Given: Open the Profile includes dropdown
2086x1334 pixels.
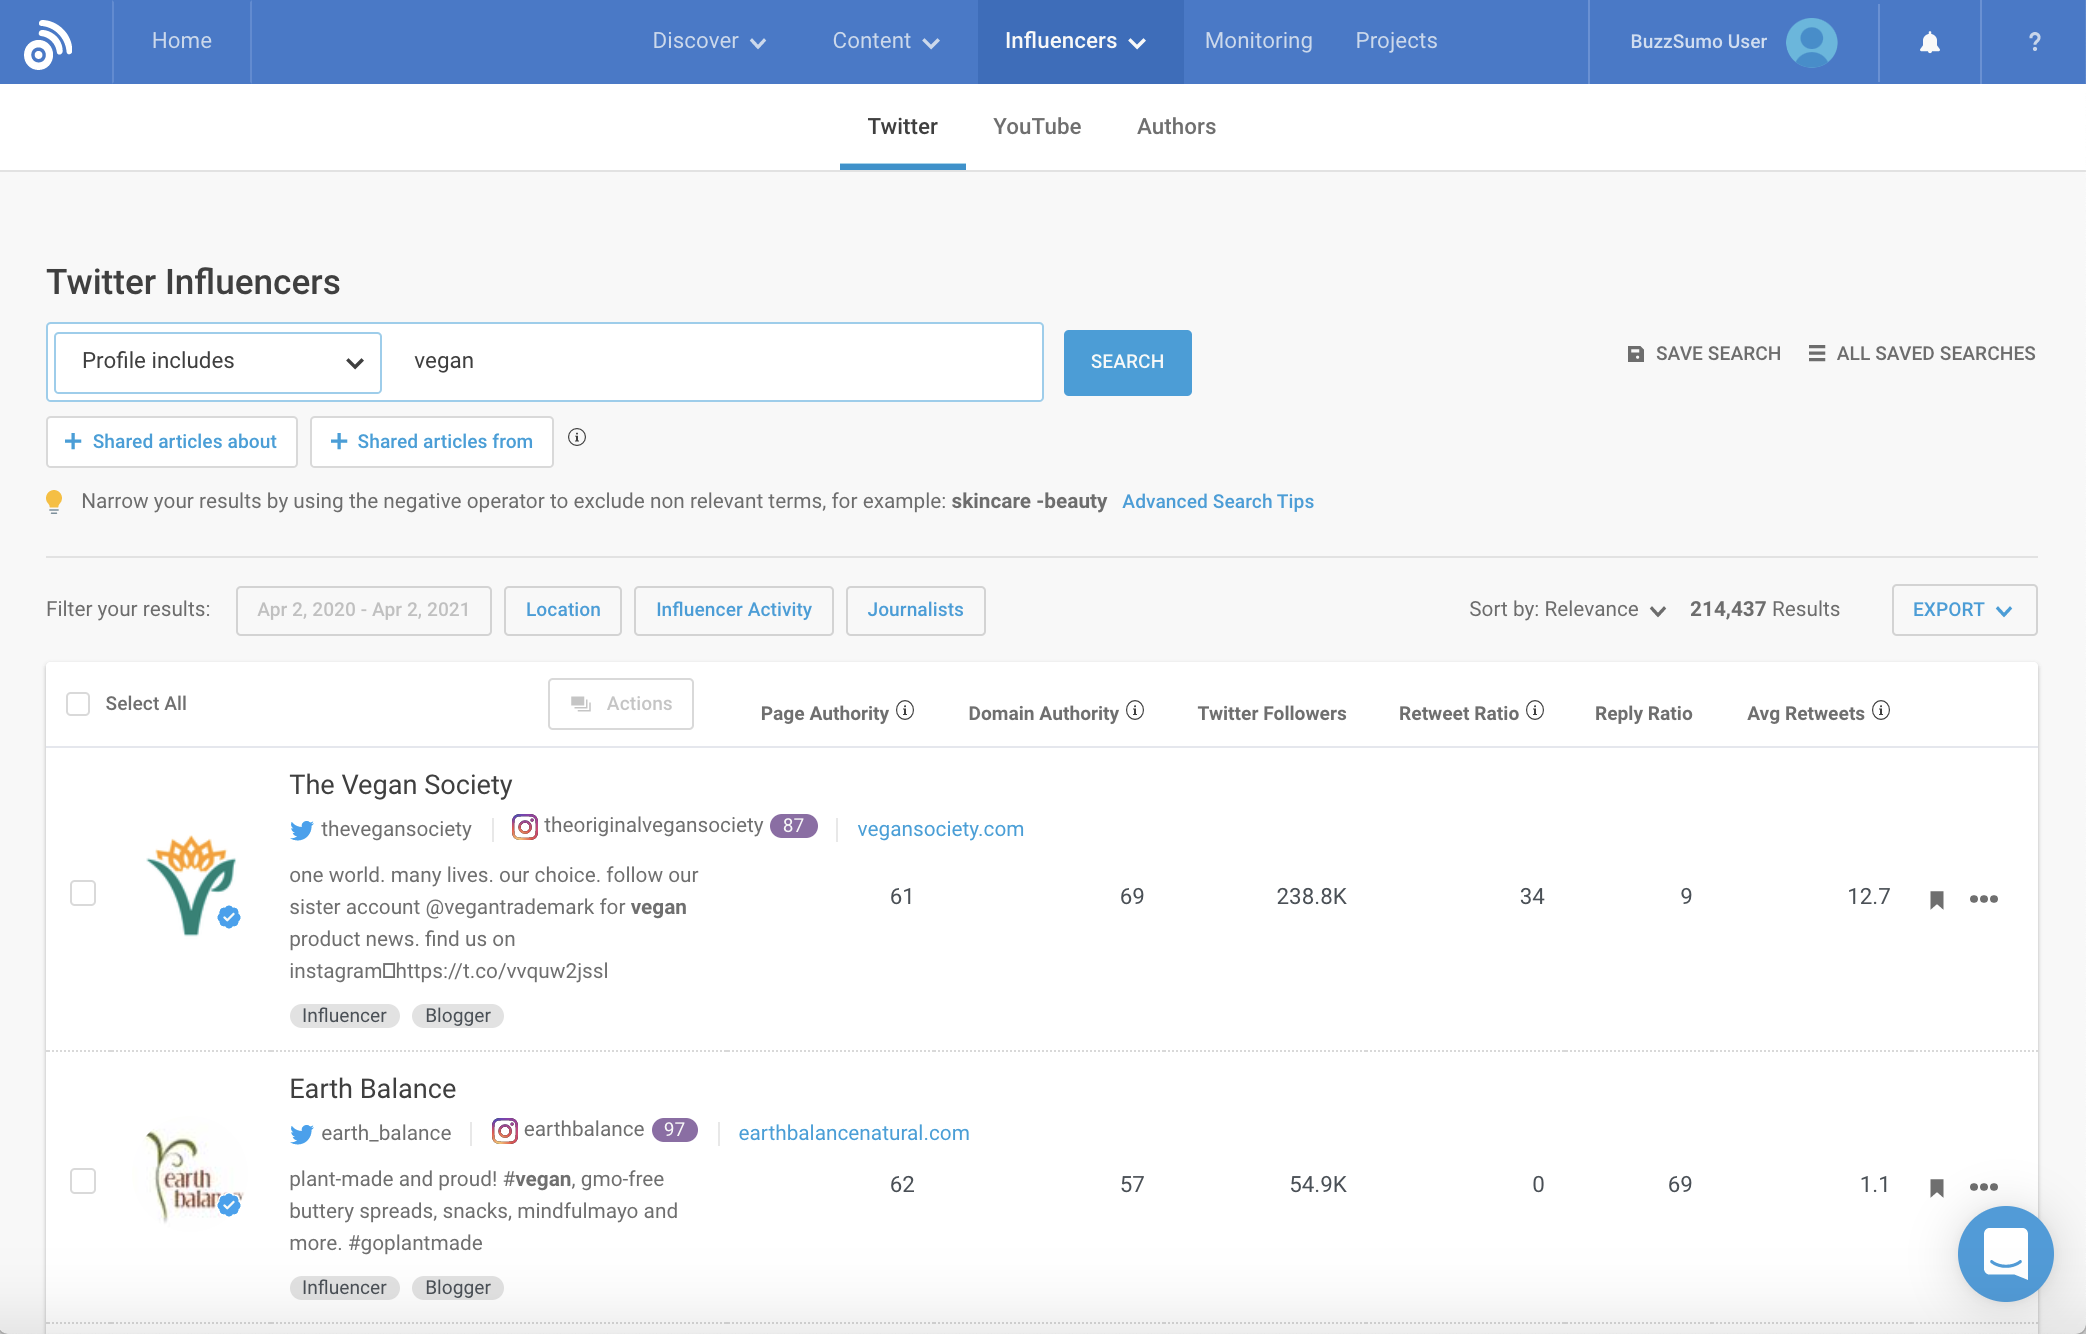Looking at the screenshot, I should [x=218, y=362].
